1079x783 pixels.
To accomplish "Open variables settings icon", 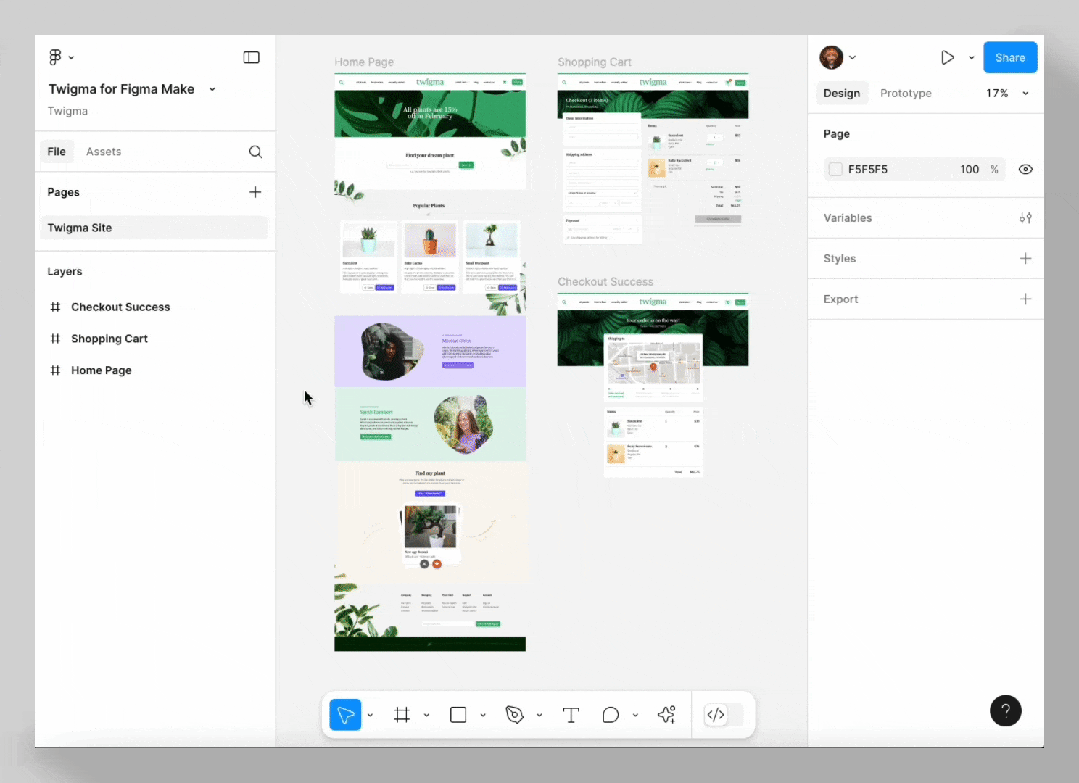I will [x=1025, y=218].
